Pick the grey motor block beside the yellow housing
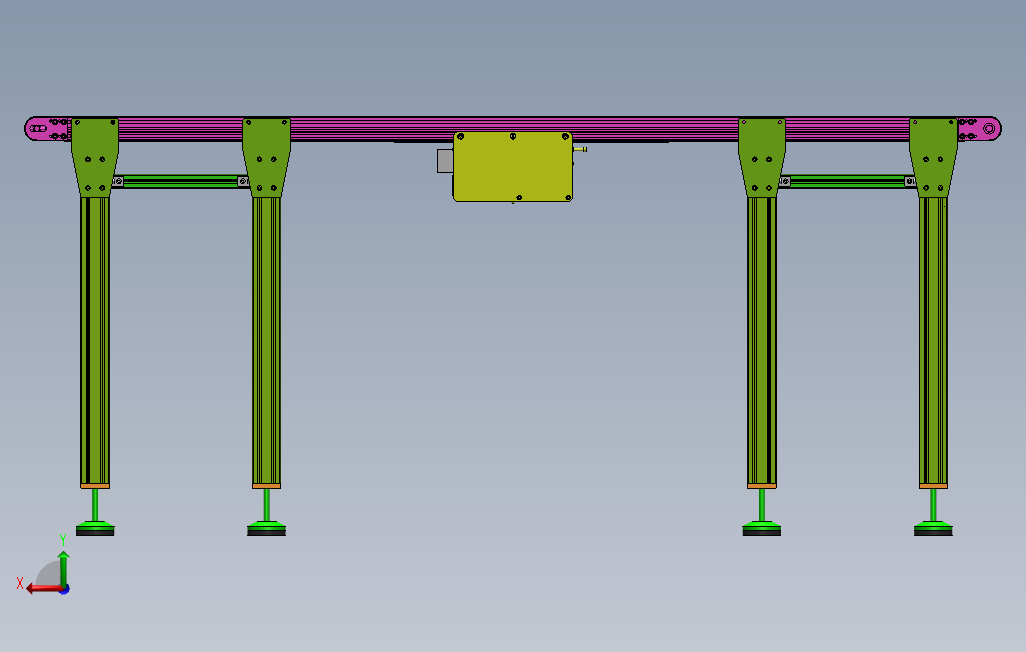 (445, 161)
